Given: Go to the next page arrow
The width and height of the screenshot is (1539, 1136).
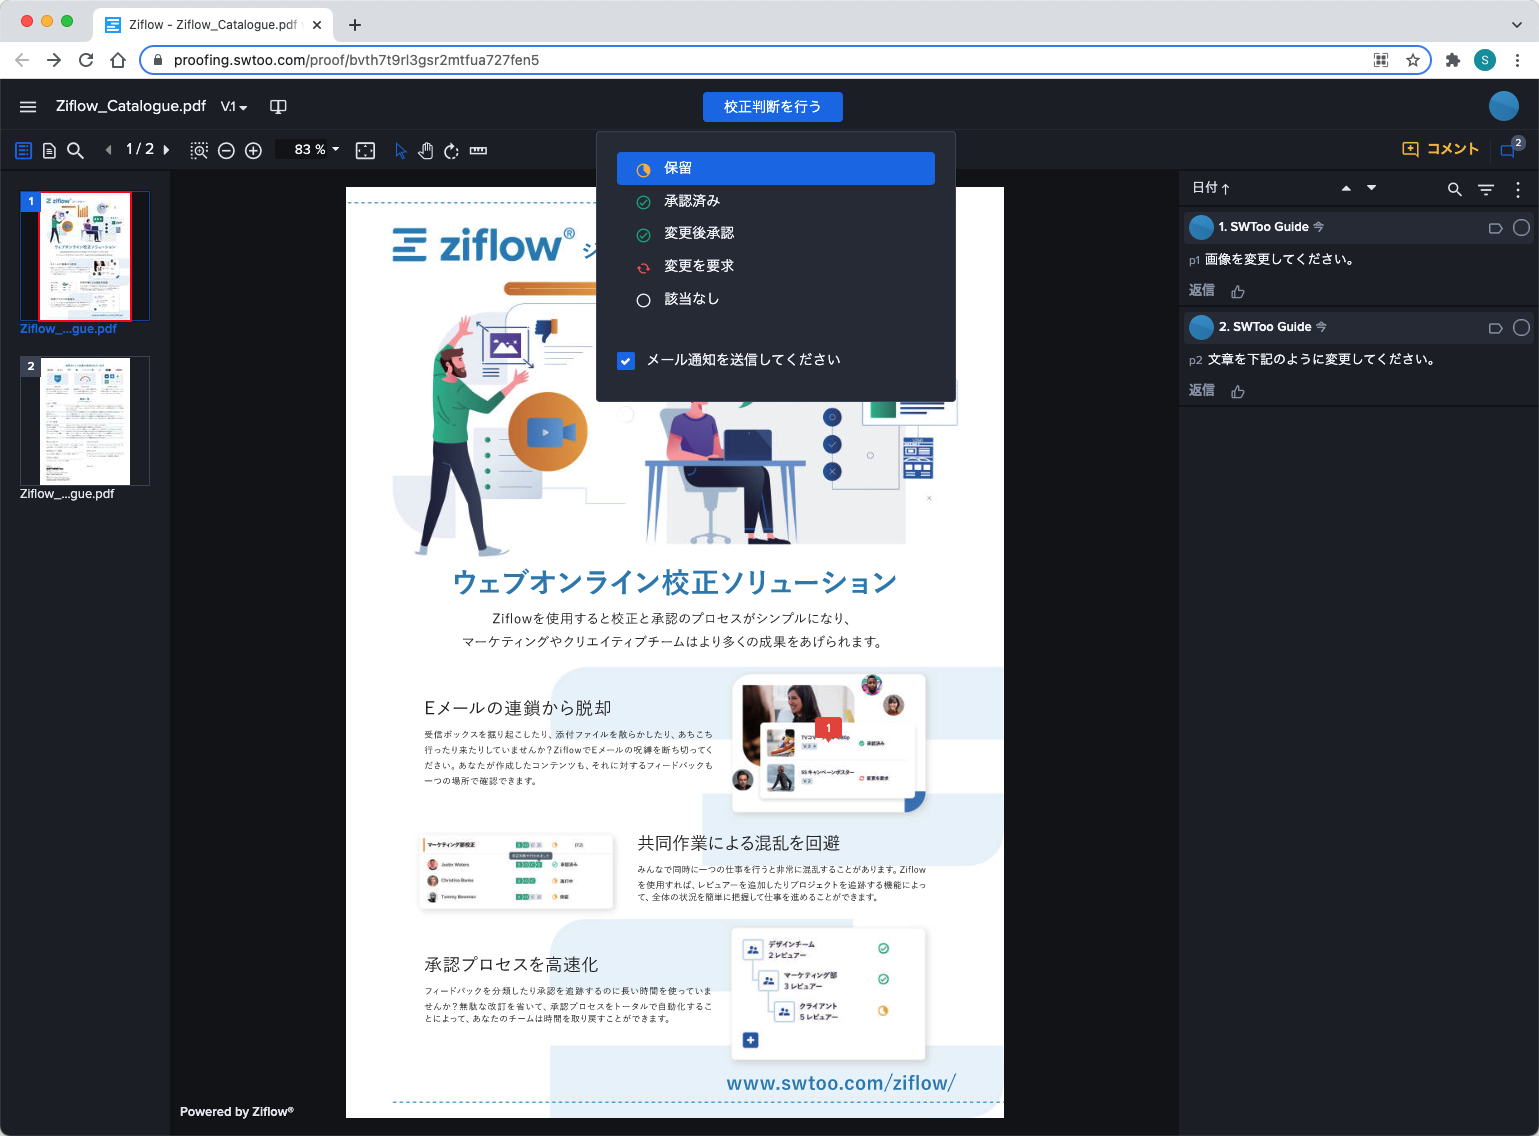Looking at the screenshot, I should pos(166,150).
